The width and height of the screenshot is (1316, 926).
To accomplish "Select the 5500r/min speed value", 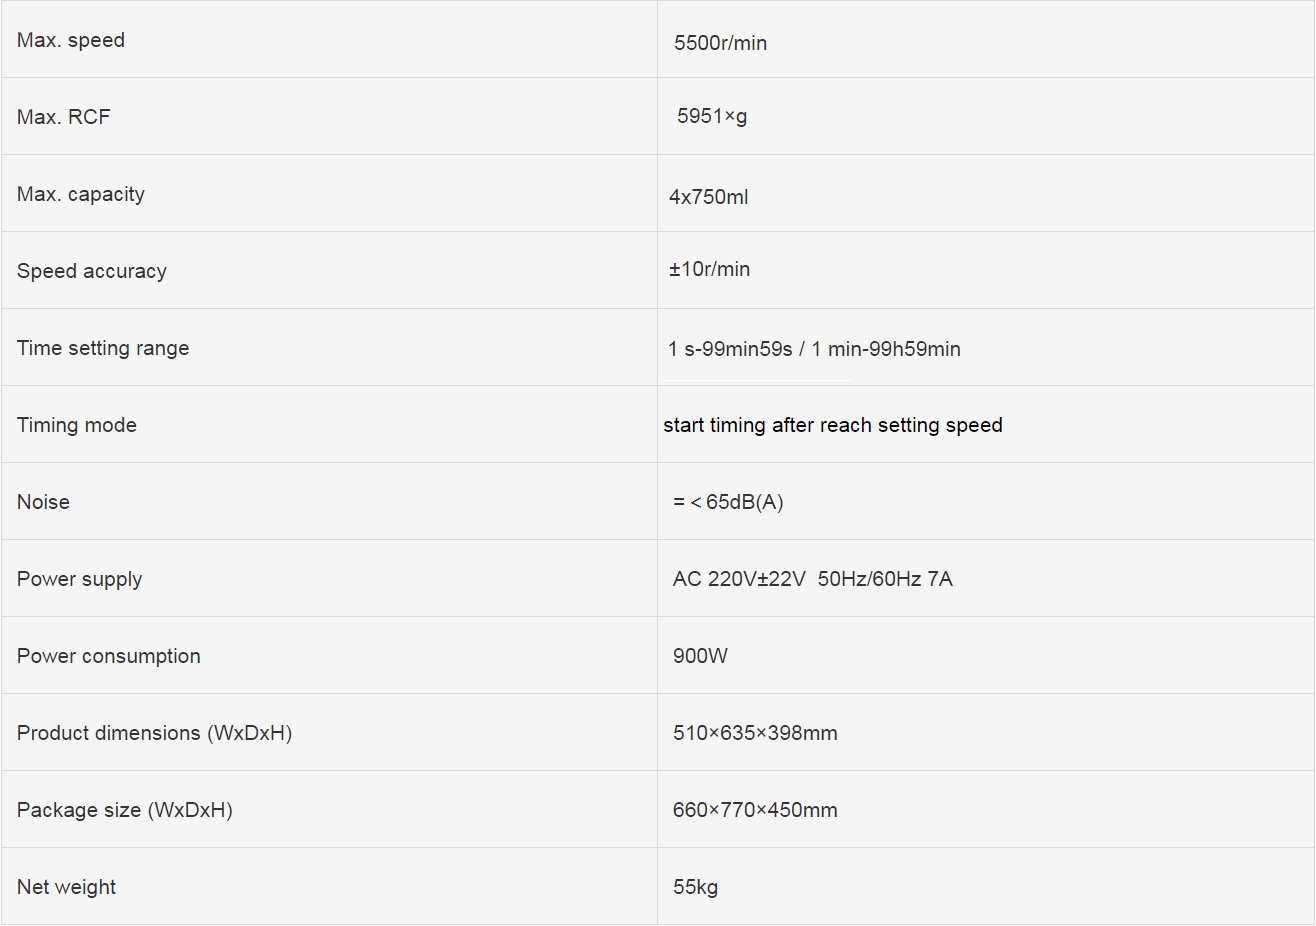I will (x=720, y=43).
